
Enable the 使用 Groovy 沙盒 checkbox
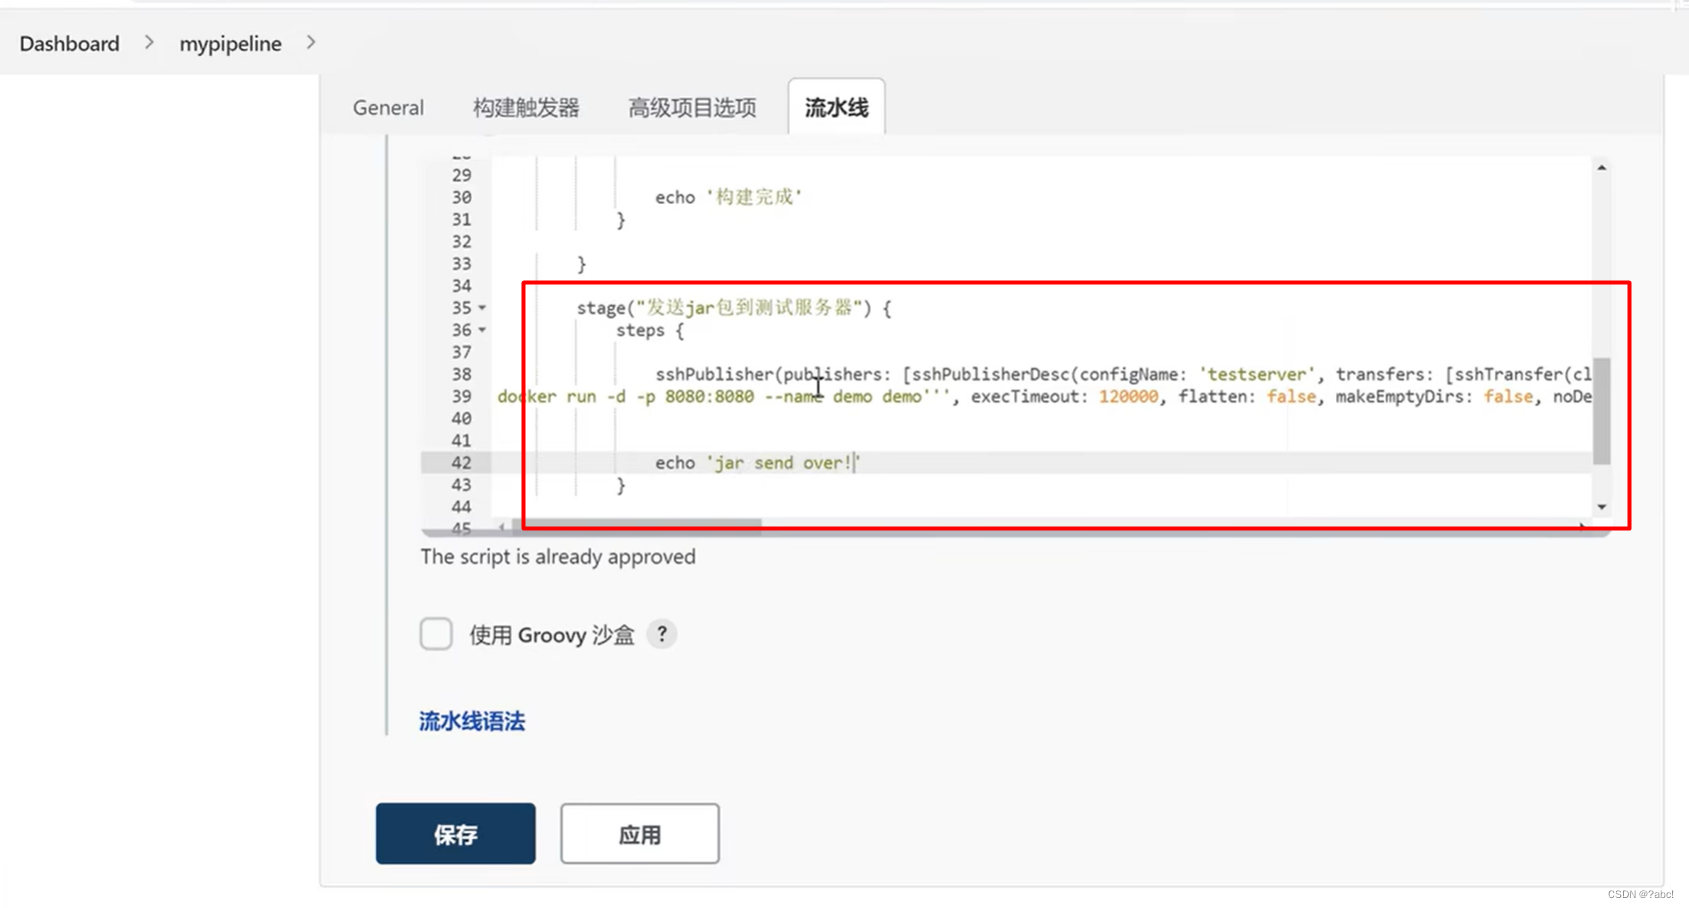(436, 634)
